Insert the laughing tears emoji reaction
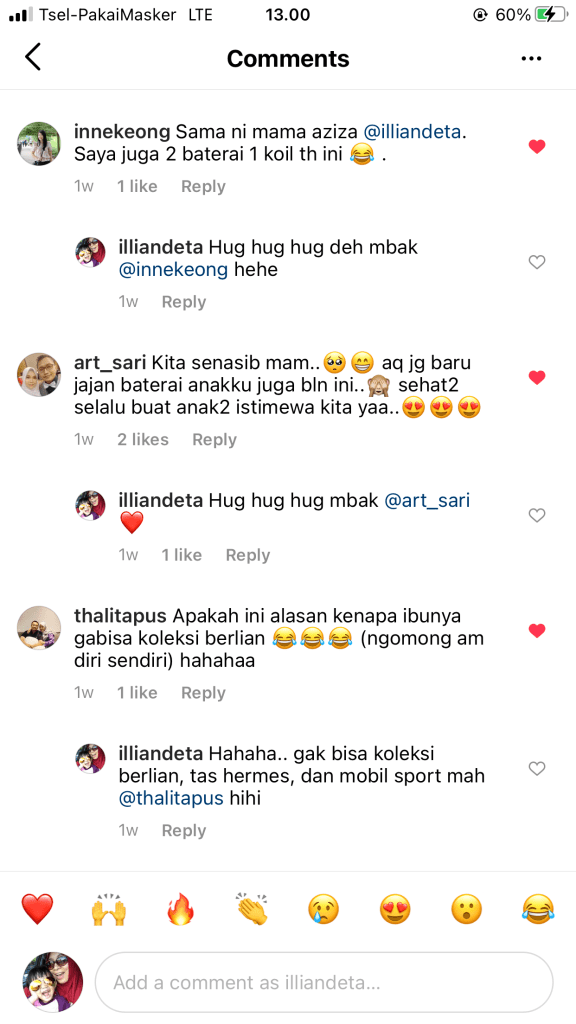 click(x=539, y=909)
